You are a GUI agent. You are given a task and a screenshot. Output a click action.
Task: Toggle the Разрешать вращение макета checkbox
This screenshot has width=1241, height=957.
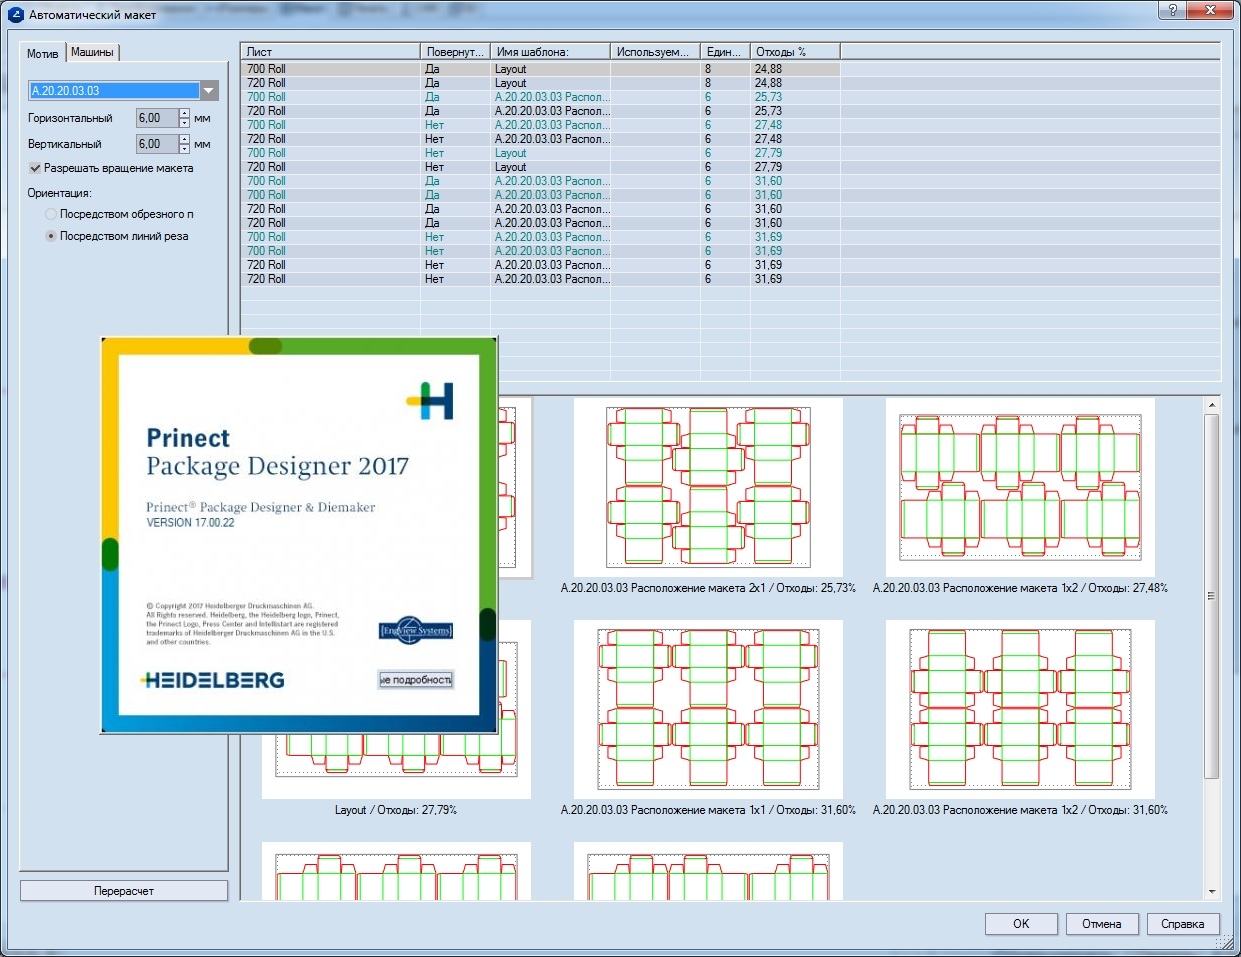click(x=35, y=168)
